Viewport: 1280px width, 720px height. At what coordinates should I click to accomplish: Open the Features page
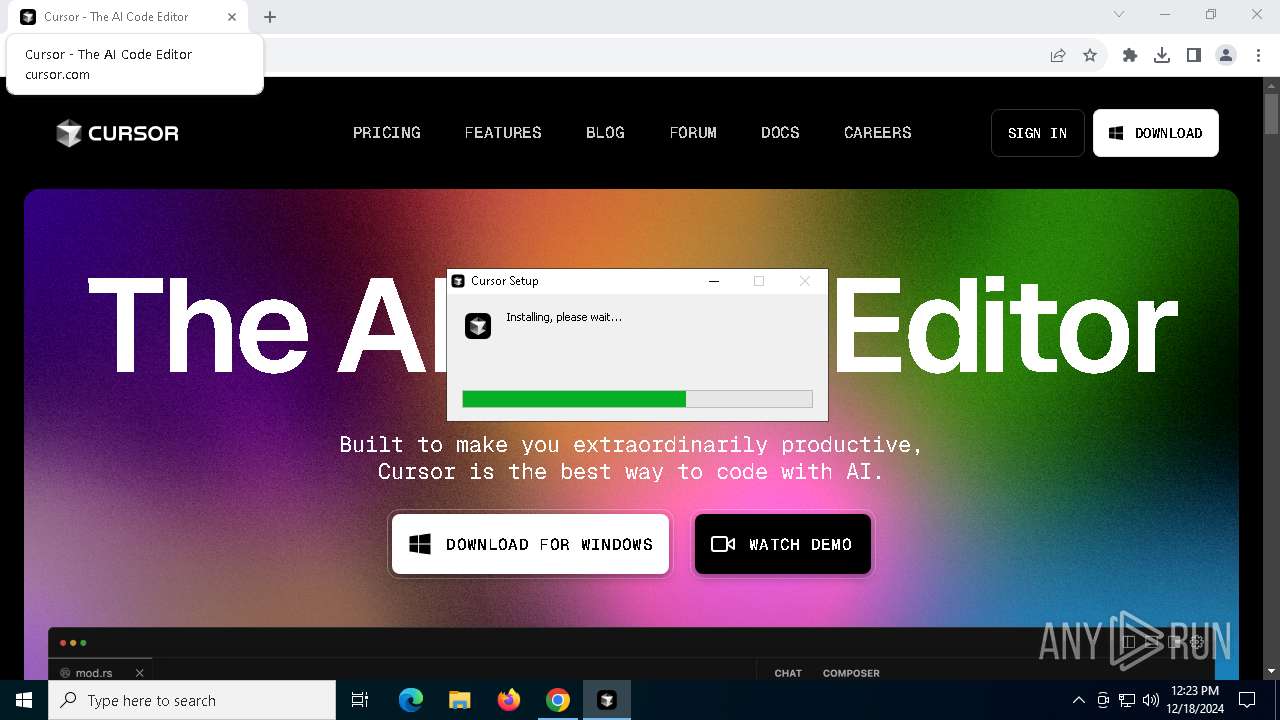tap(503, 133)
